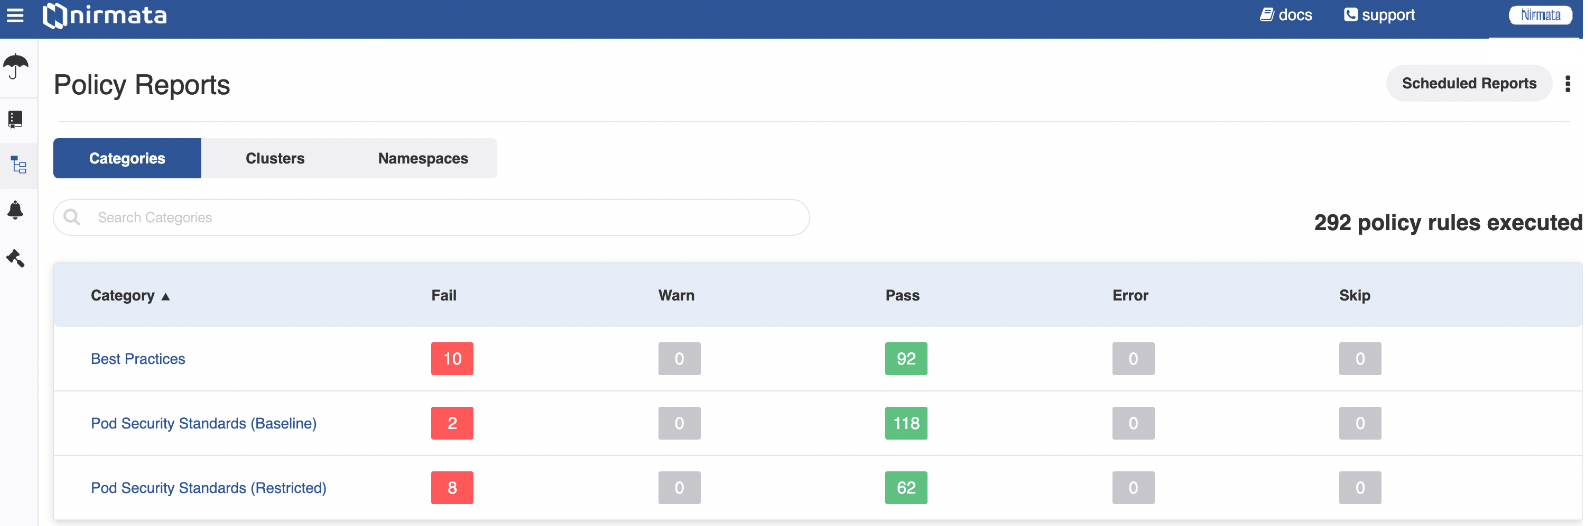Open the bell alerts sidebar icon
This screenshot has height=526, width=1588.
coord(15,210)
